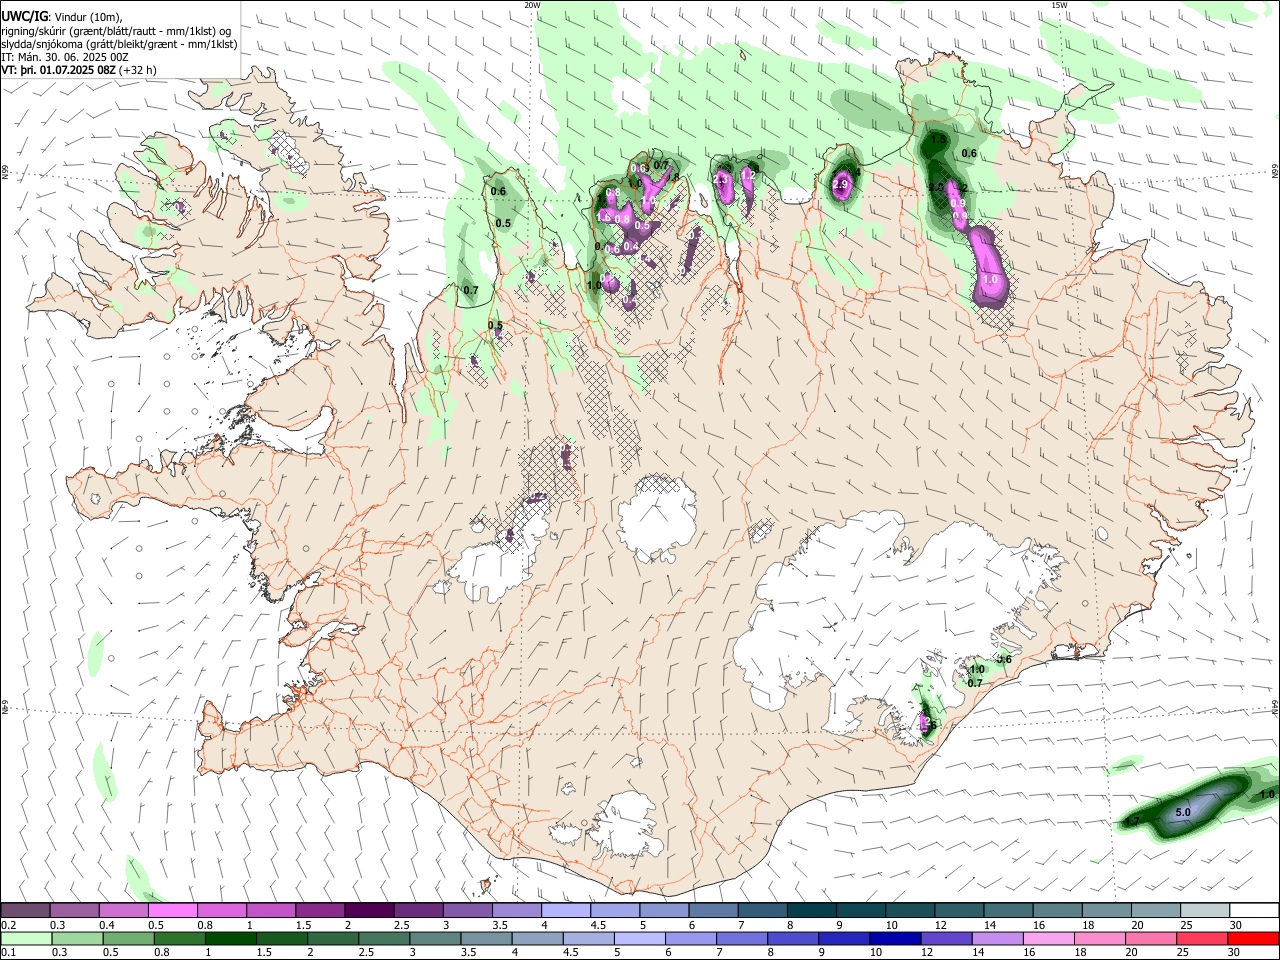
Task: Click the '2.9' precipitation value on north coast
Action: (840, 185)
